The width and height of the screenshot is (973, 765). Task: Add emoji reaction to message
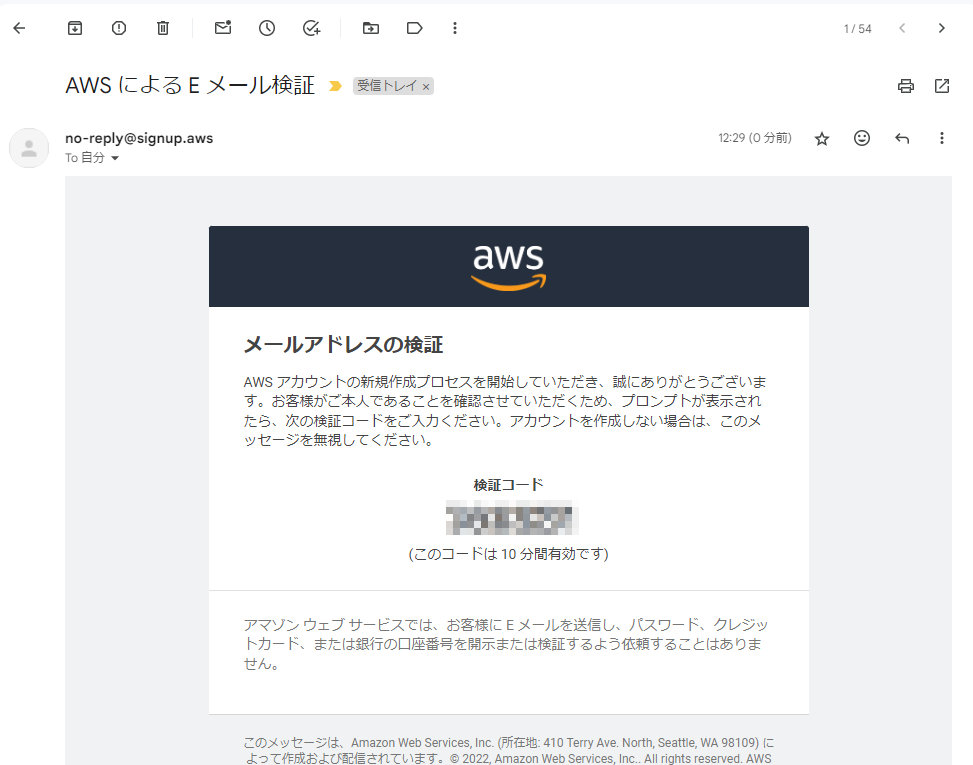click(x=862, y=138)
